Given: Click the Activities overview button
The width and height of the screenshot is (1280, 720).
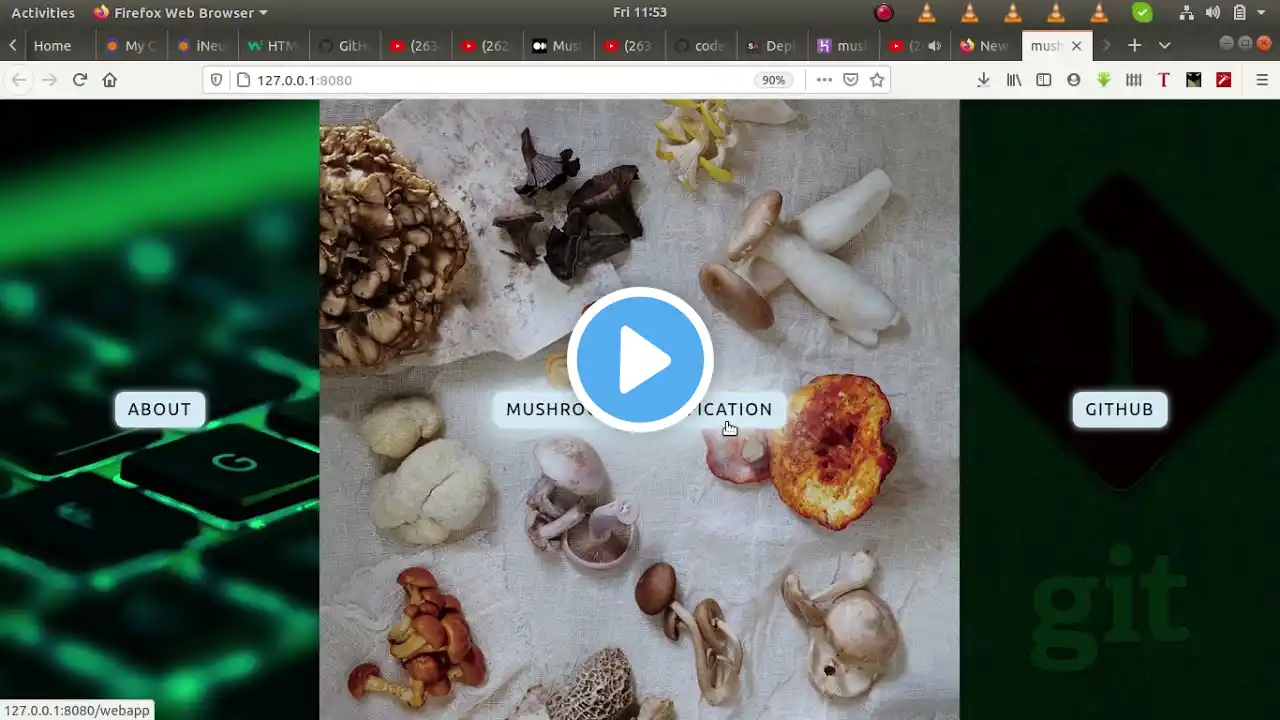Looking at the screenshot, I should (43, 13).
